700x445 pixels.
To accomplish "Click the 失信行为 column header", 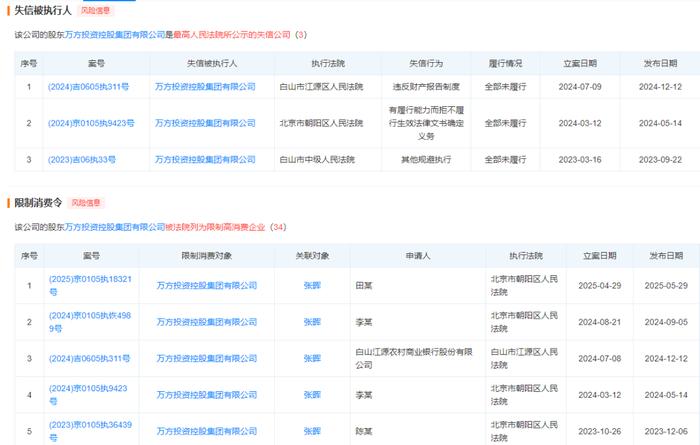I will pos(426,63).
